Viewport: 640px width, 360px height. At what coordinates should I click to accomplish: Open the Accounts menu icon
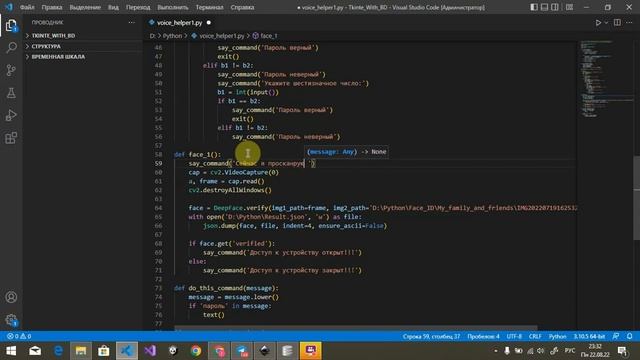tap(11, 297)
